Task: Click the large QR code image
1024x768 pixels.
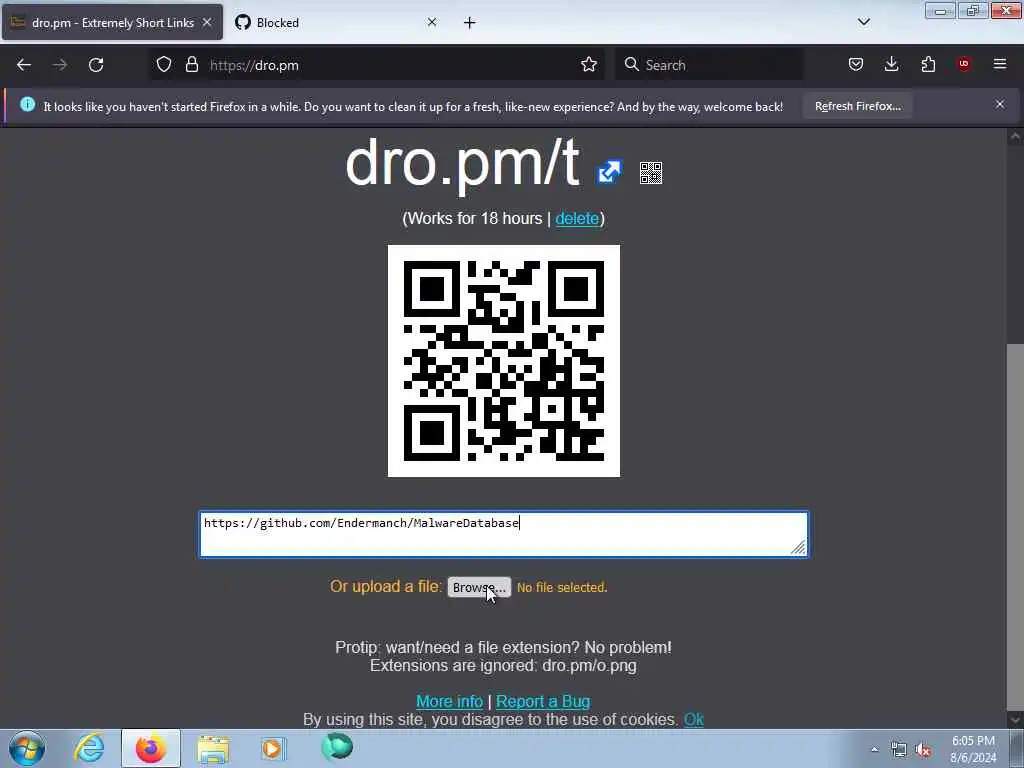Action: pos(504,360)
